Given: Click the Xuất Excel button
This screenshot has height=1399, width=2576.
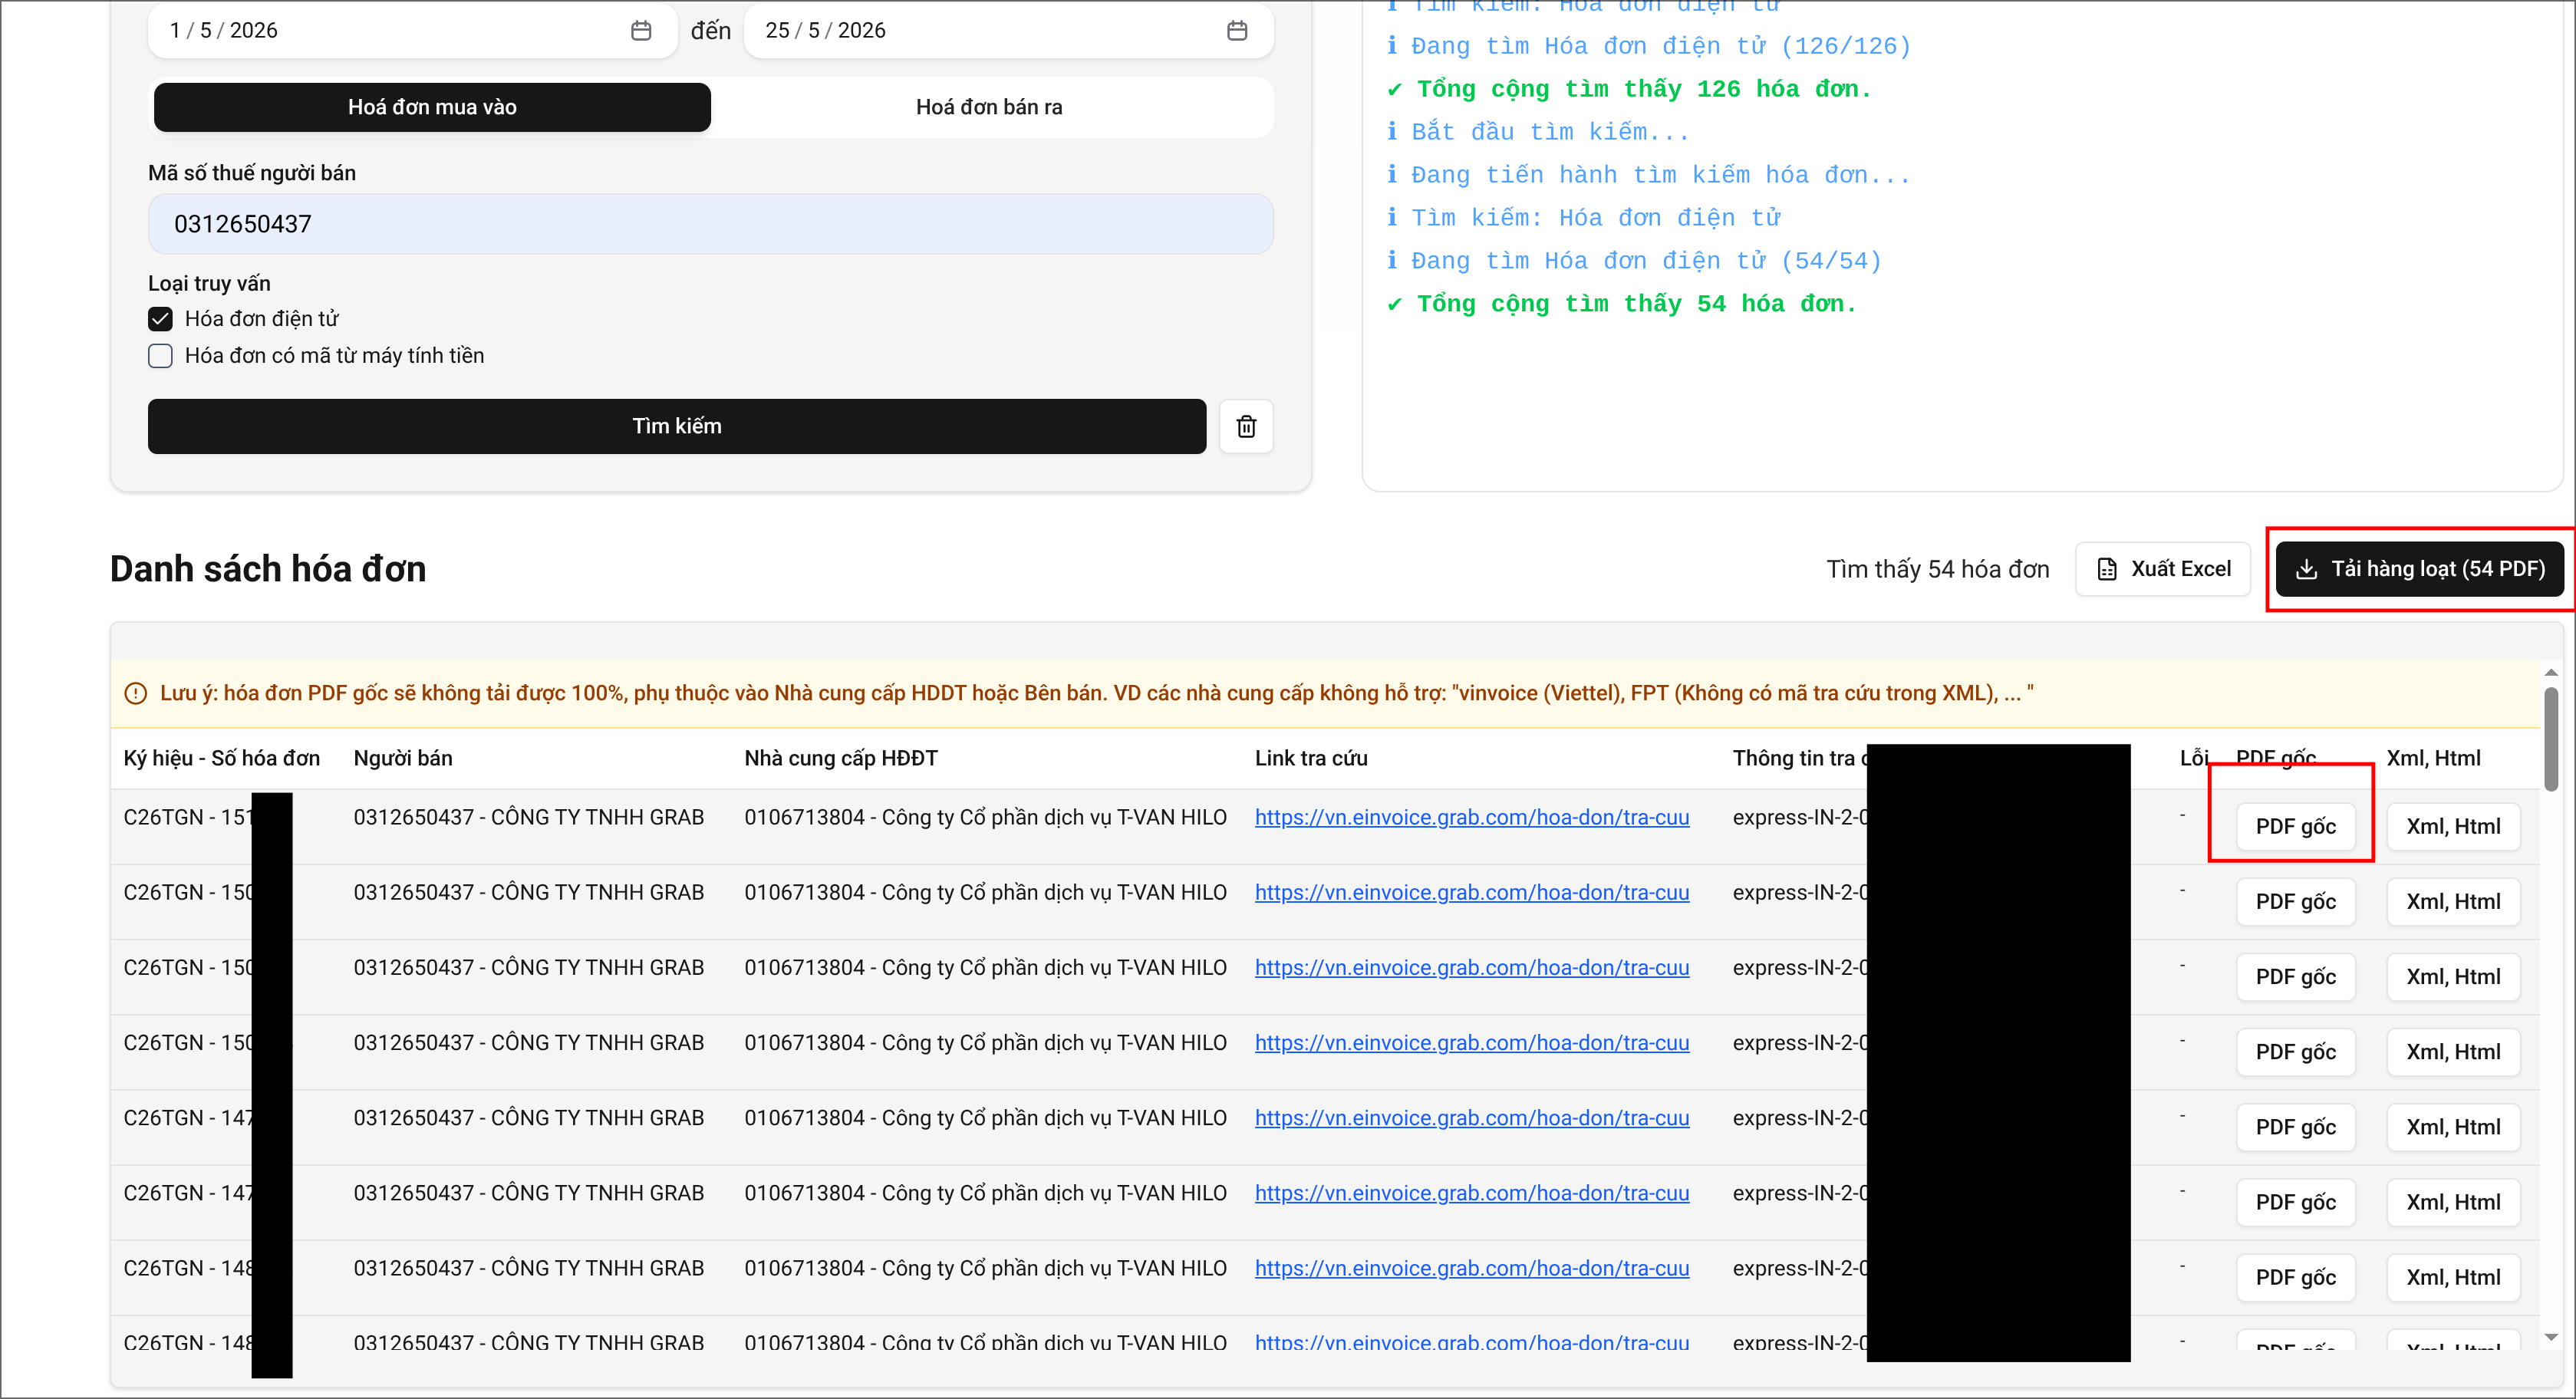Looking at the screenshot, I should [x=2163, y=569].
